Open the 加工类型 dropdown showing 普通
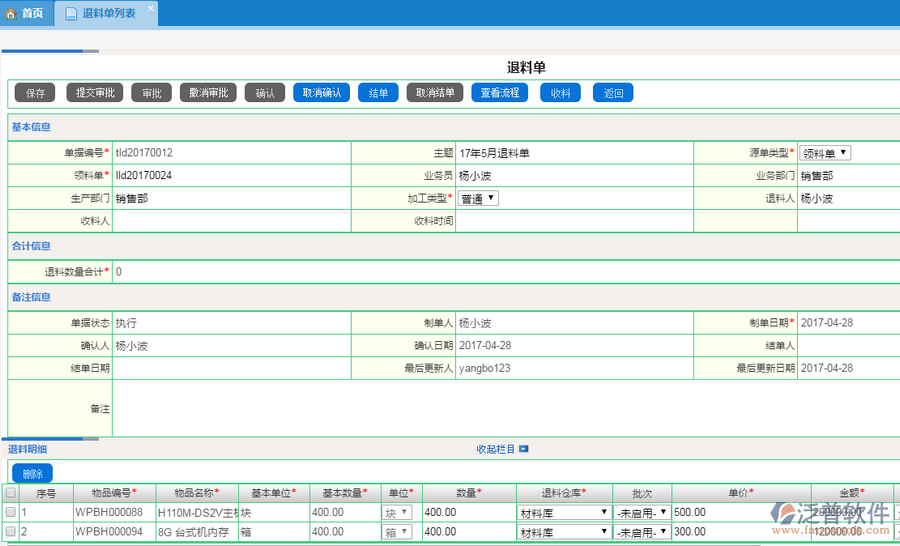Viewport: 900px width, 546px height. click(478, 198)
